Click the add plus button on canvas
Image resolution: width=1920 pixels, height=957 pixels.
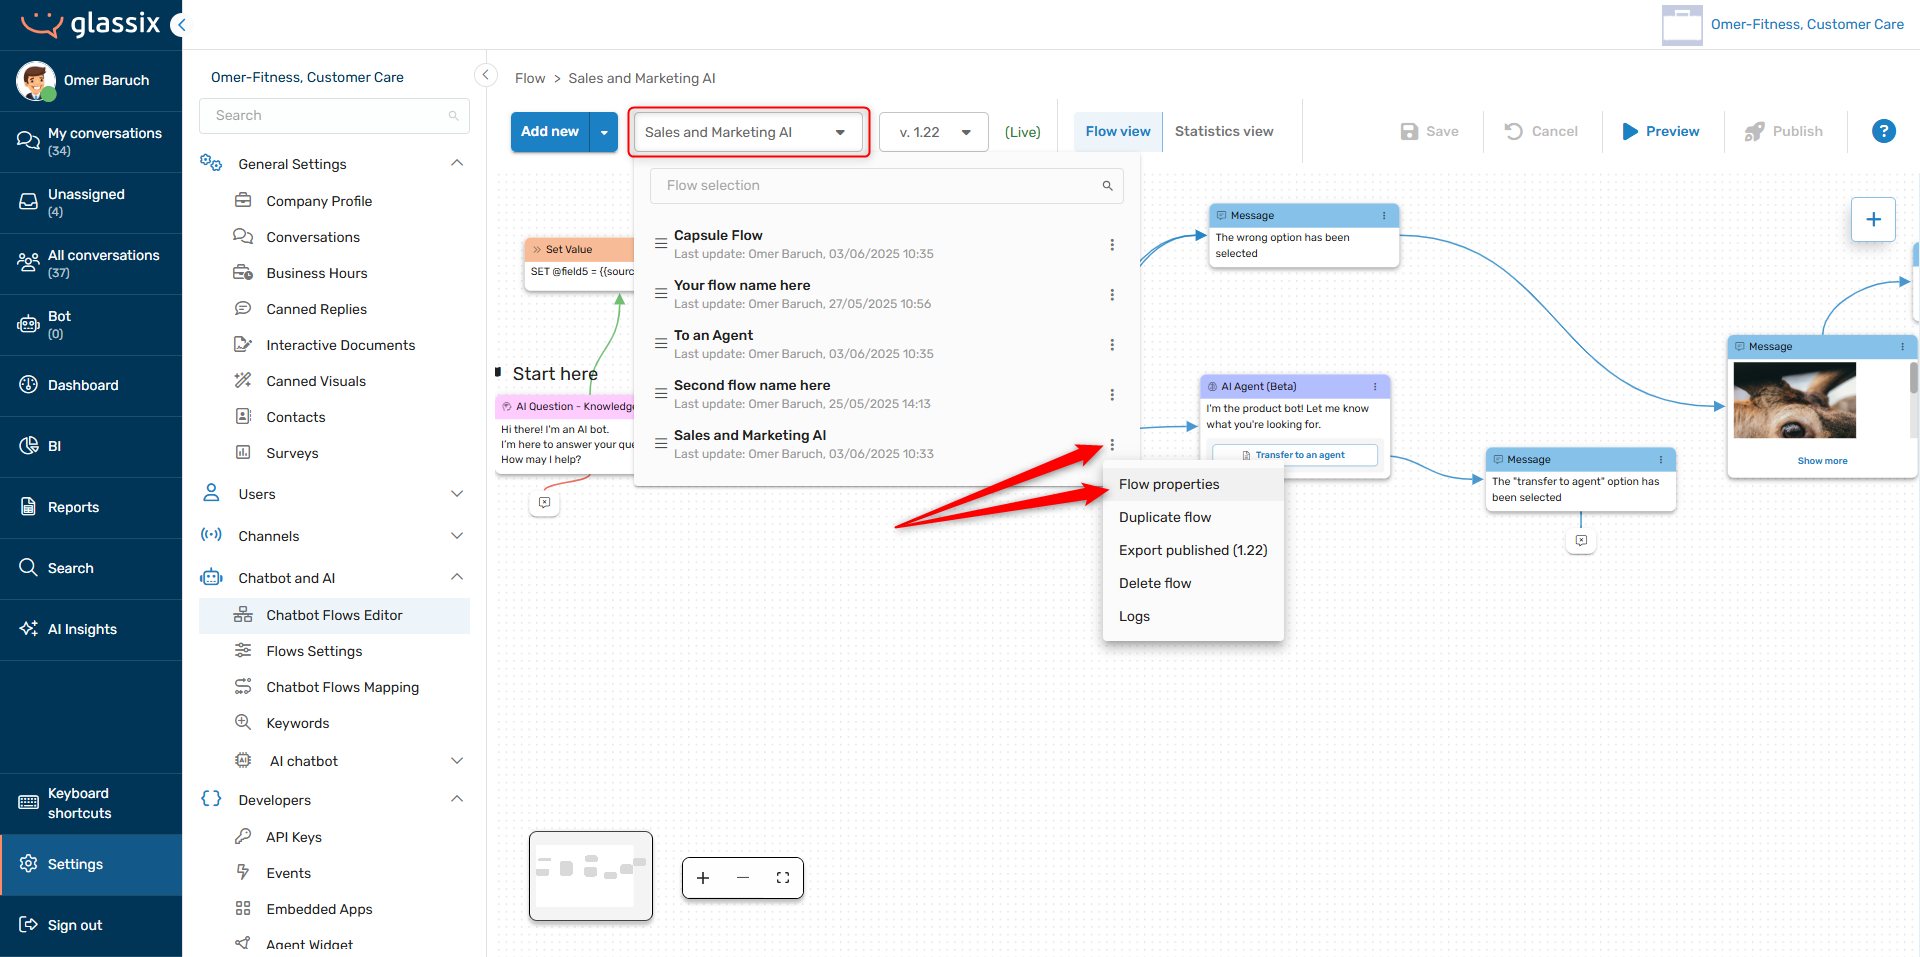(1873, 219)
